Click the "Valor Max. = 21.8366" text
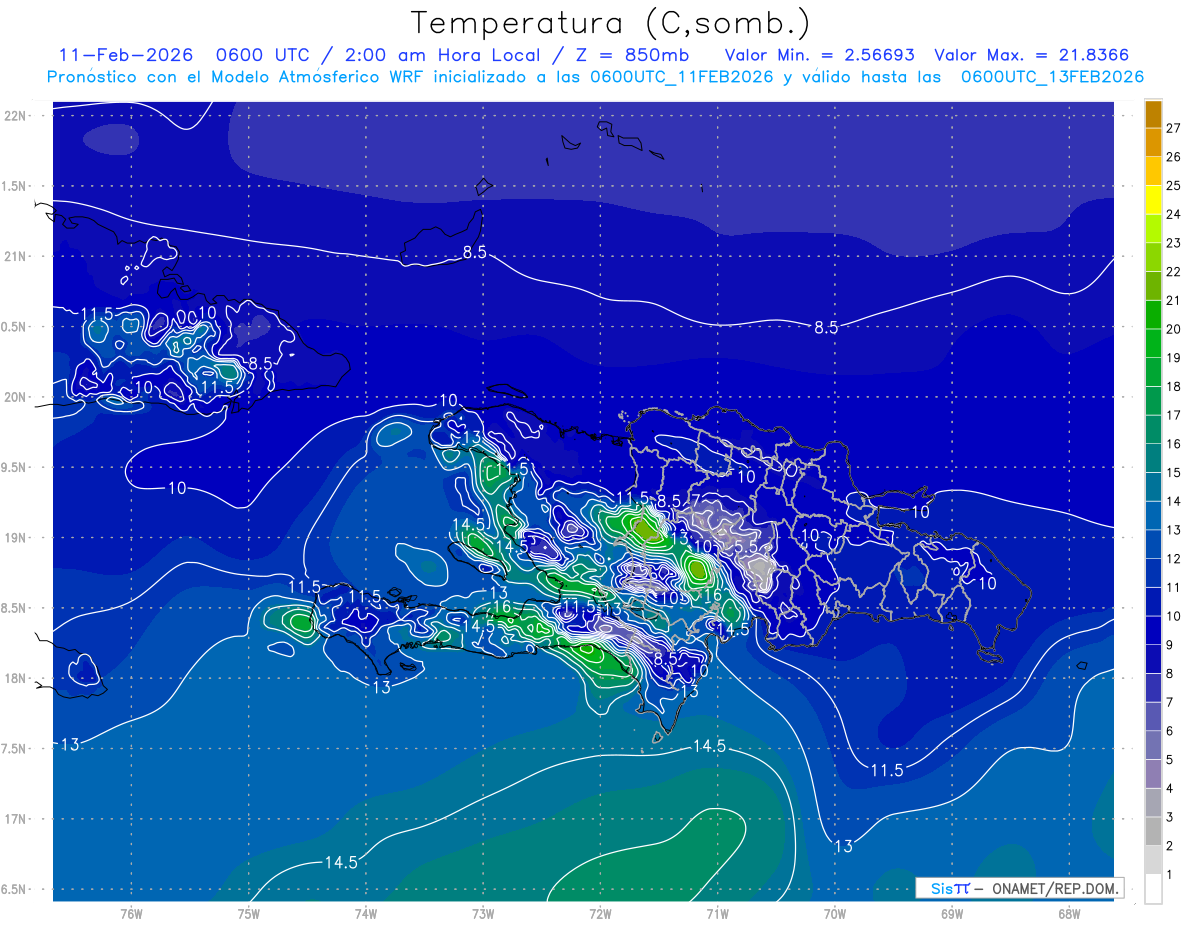Image resolution: width=1200 pixels, height=927 pixels. 1032,55
